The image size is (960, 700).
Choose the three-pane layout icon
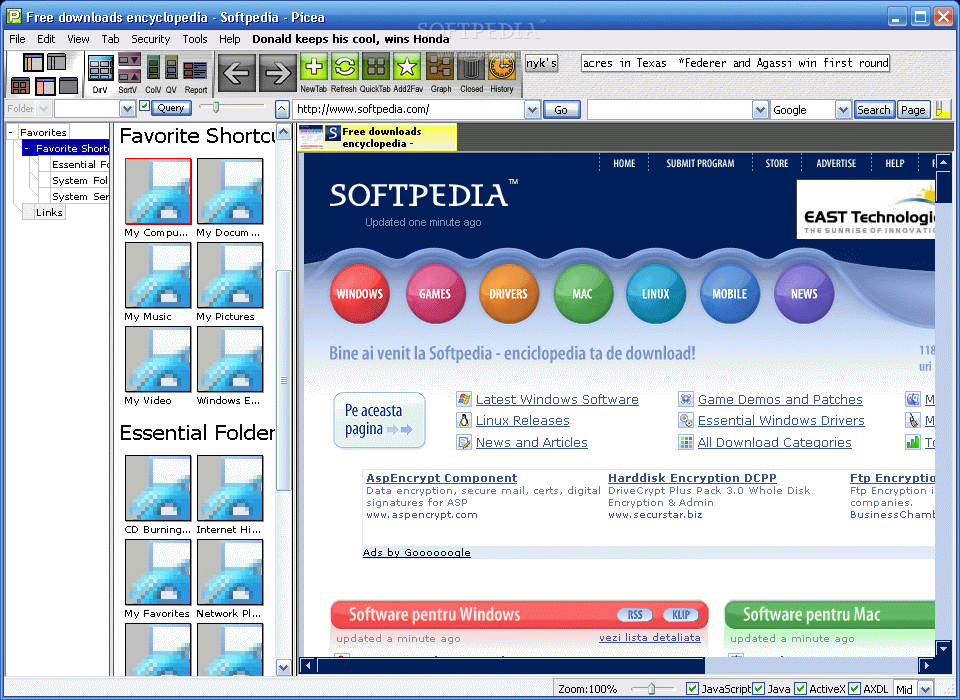click(33, 62)
